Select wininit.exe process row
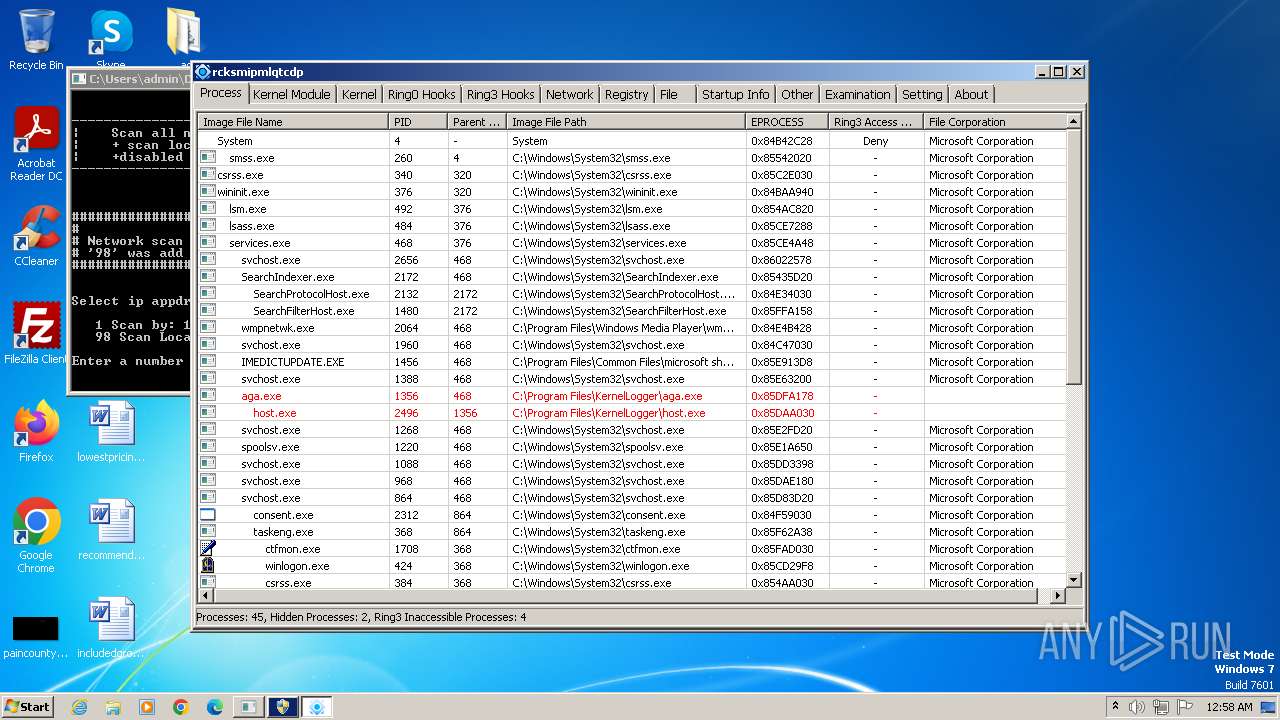The height and width of the screenshot is (720, 1280). 631,192
